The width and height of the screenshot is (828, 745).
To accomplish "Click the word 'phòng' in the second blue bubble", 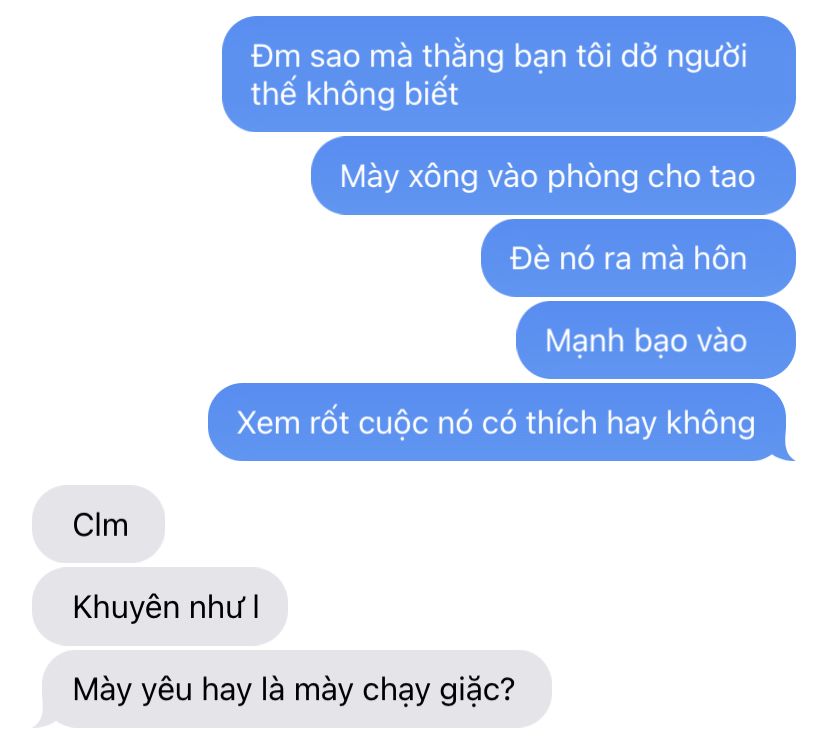I will [593, 177].
